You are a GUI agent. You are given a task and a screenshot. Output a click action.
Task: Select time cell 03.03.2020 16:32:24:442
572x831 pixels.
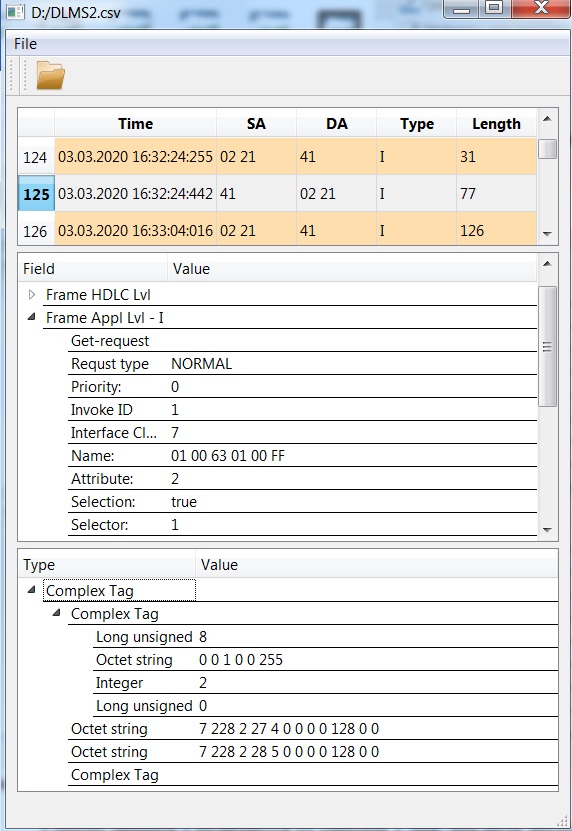[135, 194]
